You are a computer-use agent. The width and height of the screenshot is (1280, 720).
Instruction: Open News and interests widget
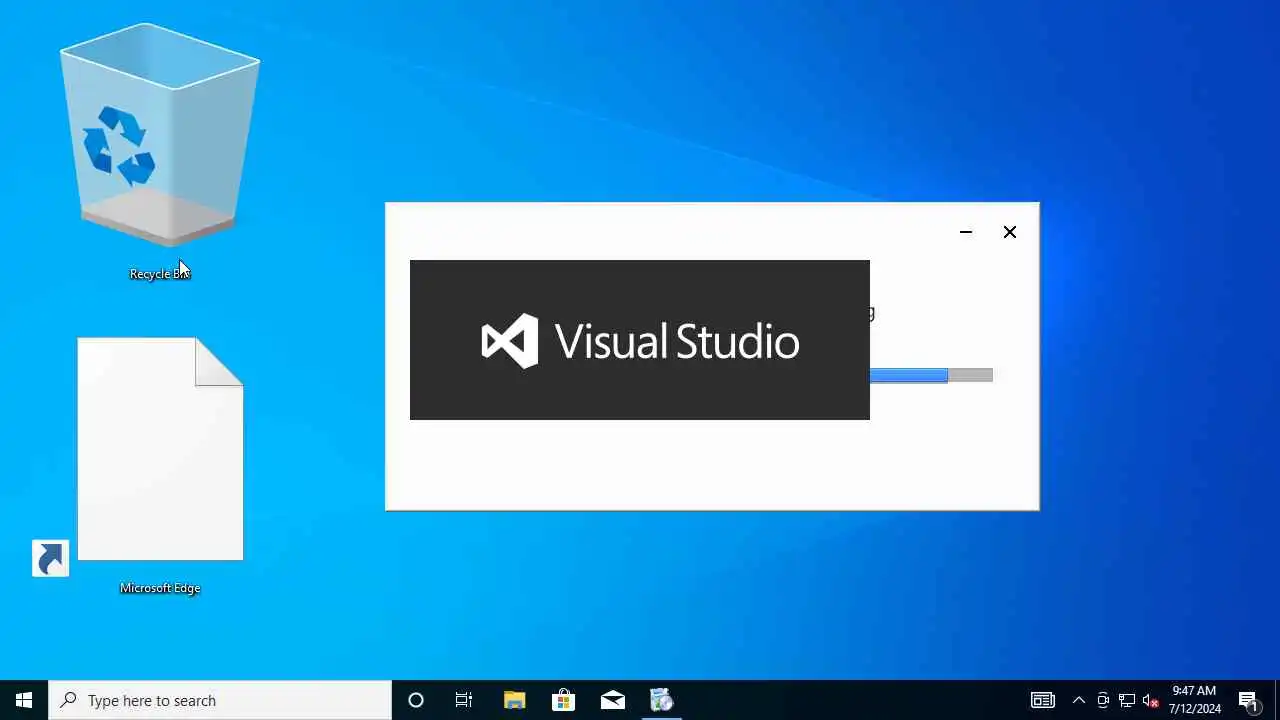[x=1043, y=700]
